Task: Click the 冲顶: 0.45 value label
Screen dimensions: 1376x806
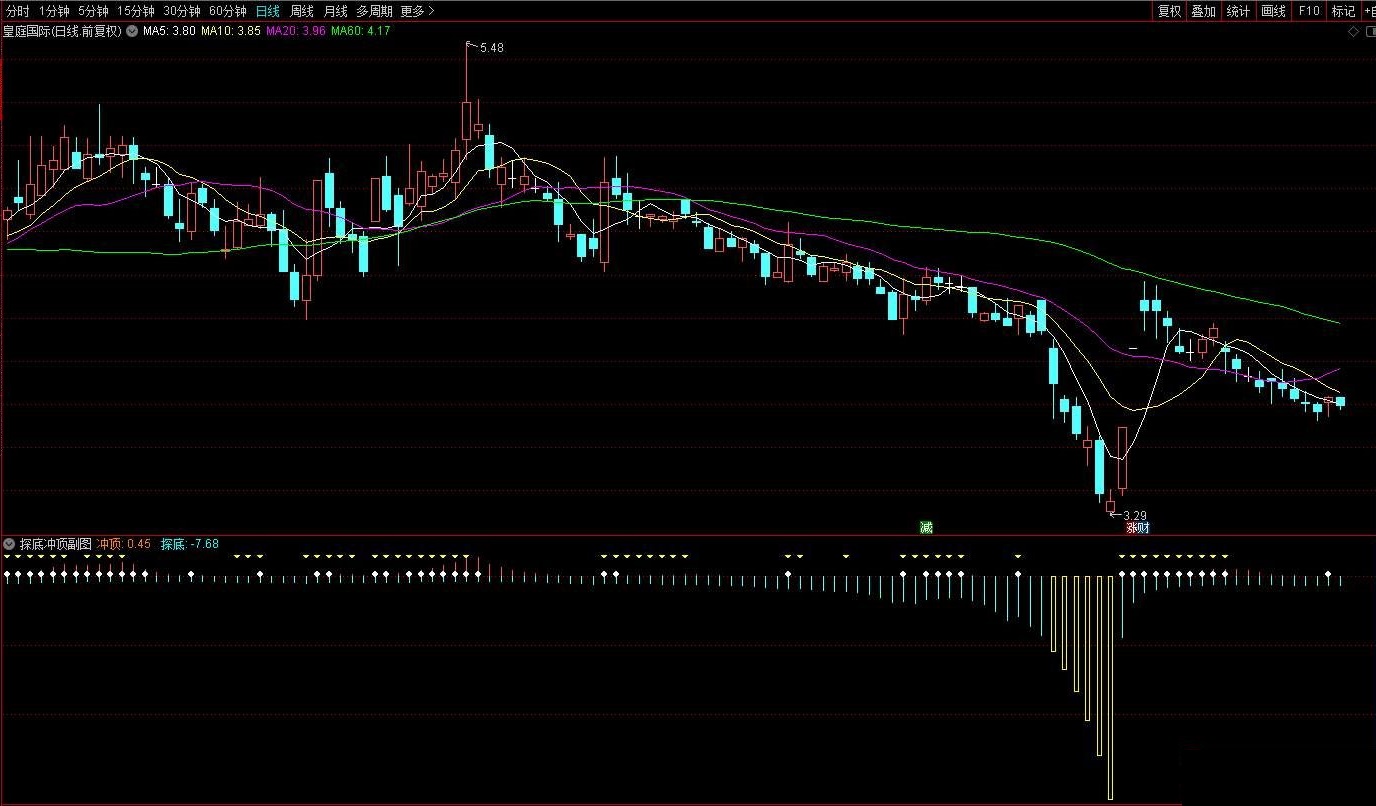Action: (124, 544)
